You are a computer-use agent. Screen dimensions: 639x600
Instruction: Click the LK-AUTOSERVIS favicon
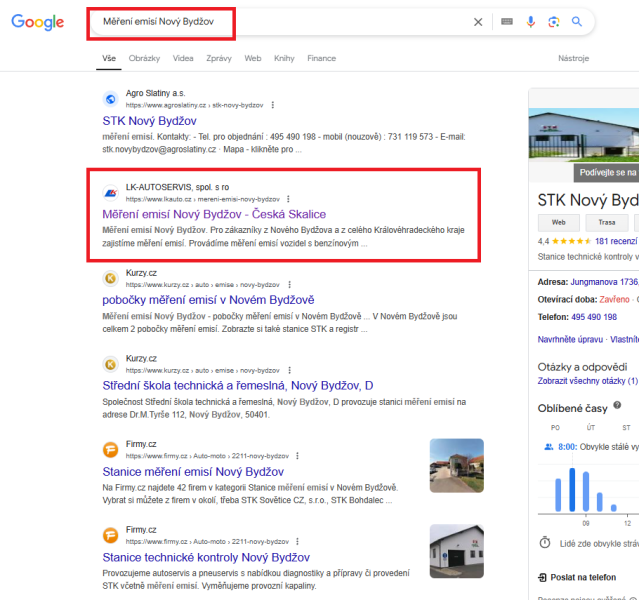110,193
